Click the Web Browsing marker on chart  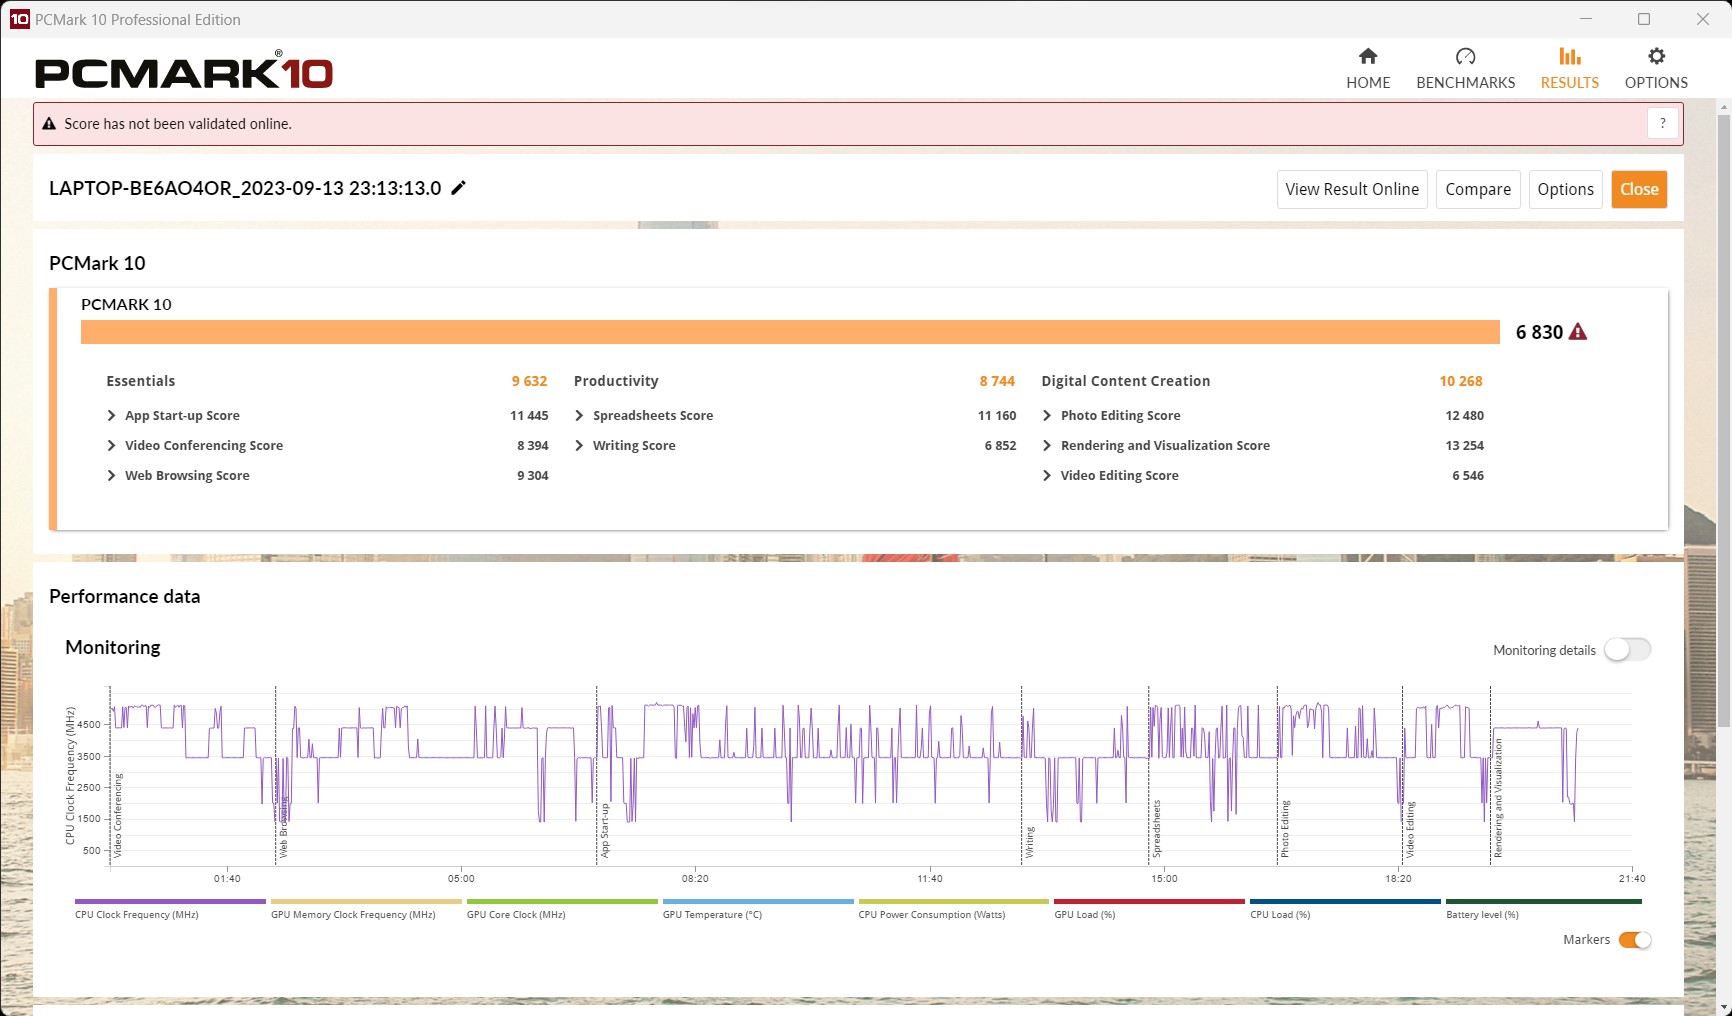click(x=283, y=826)
